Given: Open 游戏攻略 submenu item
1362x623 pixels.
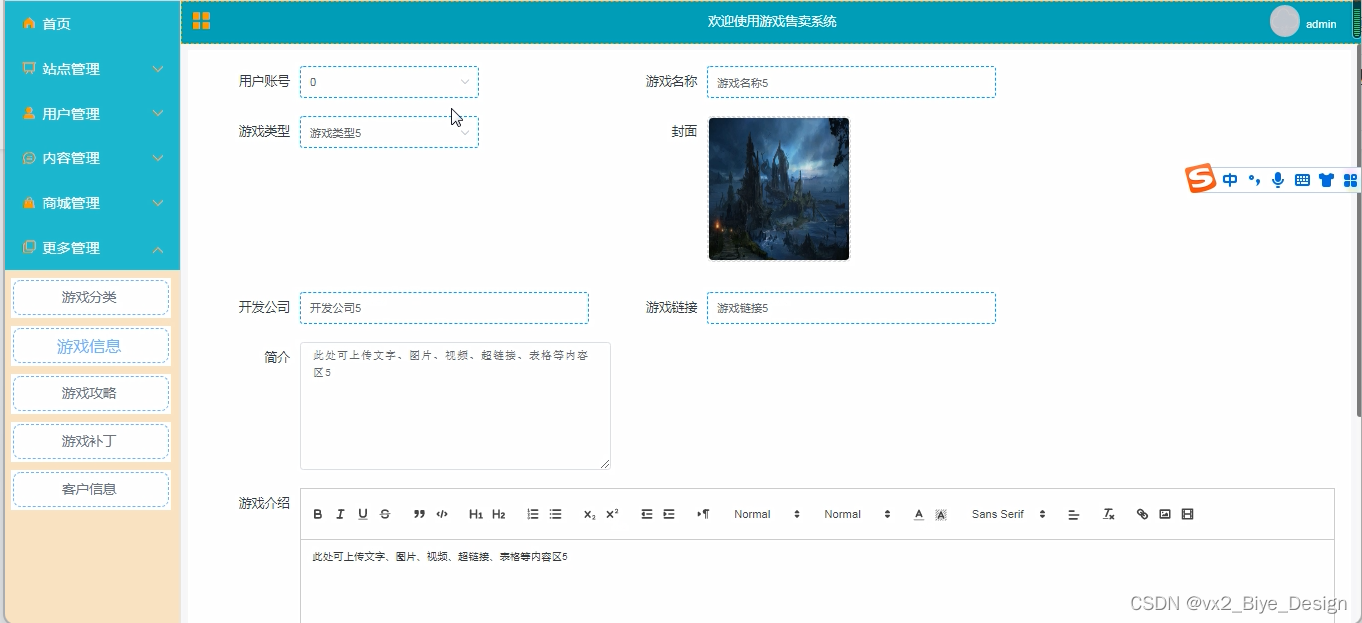Looking at the screenshot, I should click(x=90, y=393).
